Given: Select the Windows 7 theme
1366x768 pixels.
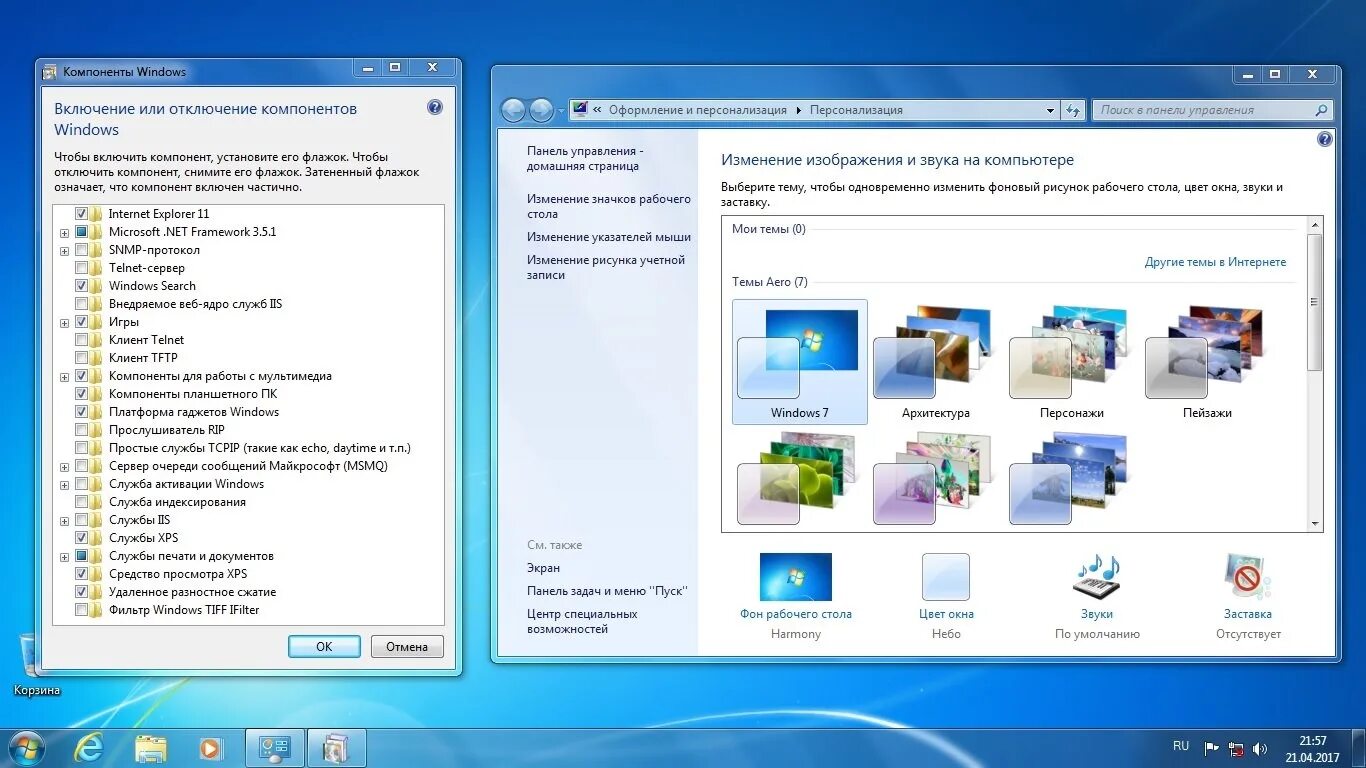Looking at the screenshot, I should [800, 362].
